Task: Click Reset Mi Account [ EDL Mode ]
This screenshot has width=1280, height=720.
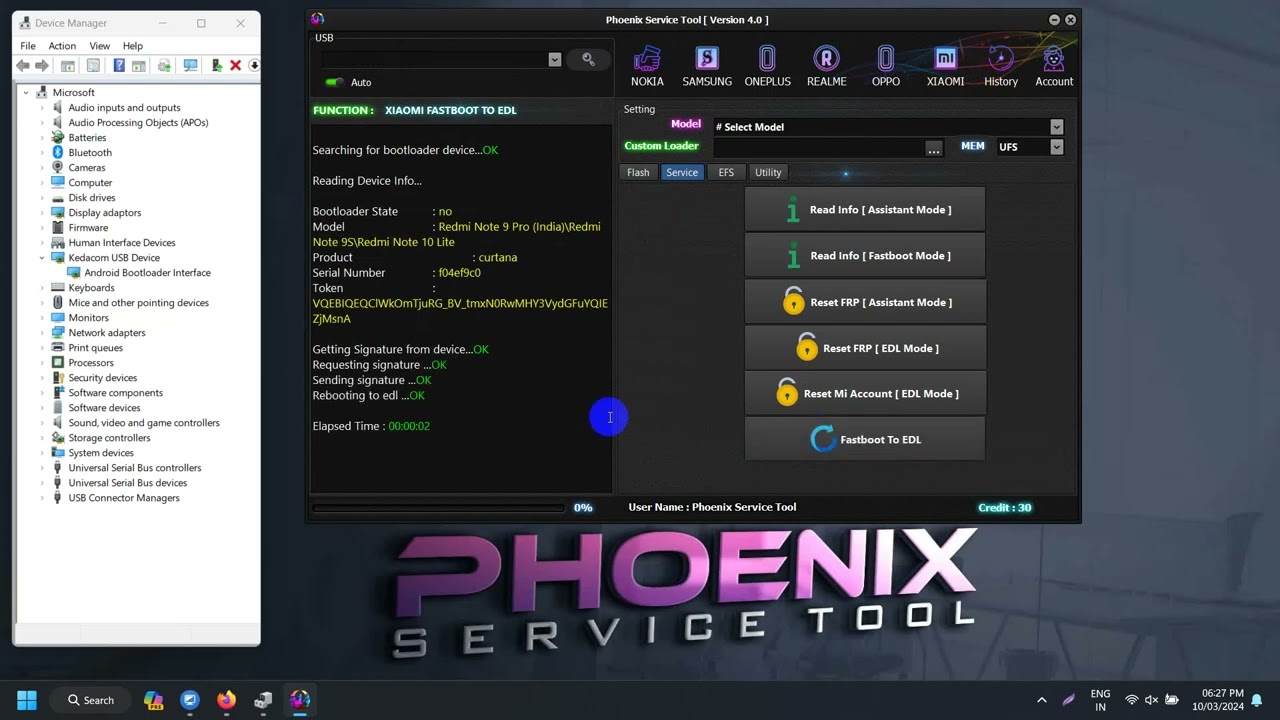Action: point(865,394)
